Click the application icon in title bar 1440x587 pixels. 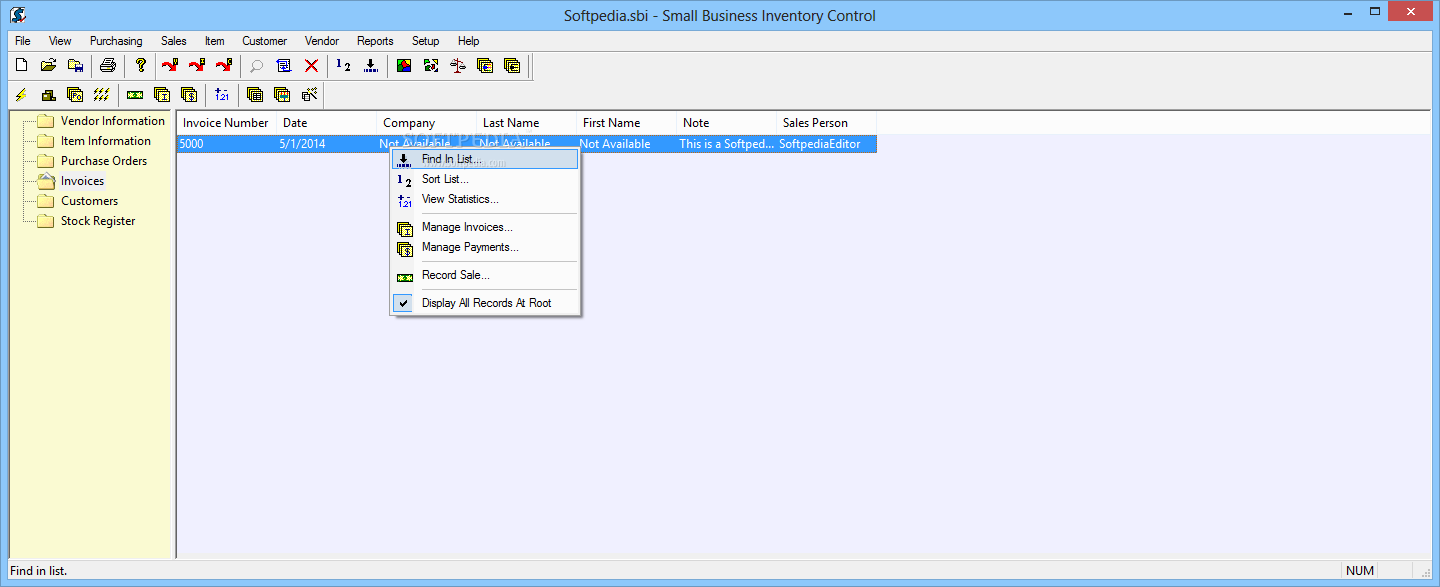click(x=17, y=15)
